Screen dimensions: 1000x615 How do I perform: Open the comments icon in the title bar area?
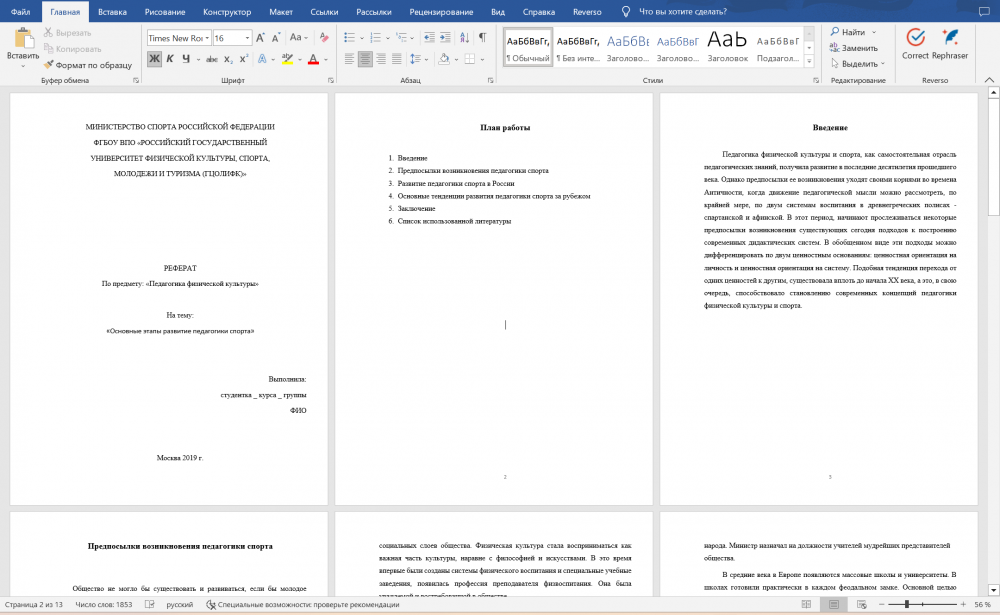[x=984, y=11]
